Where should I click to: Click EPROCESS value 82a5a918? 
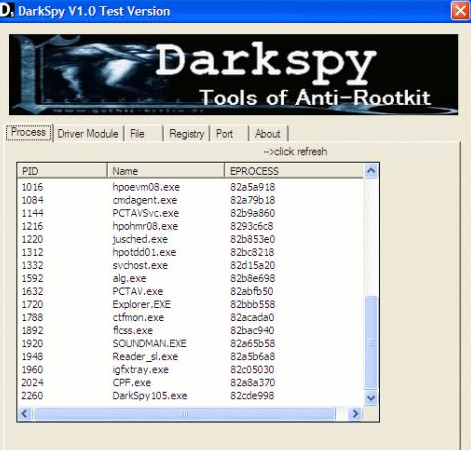pos(253,187)
